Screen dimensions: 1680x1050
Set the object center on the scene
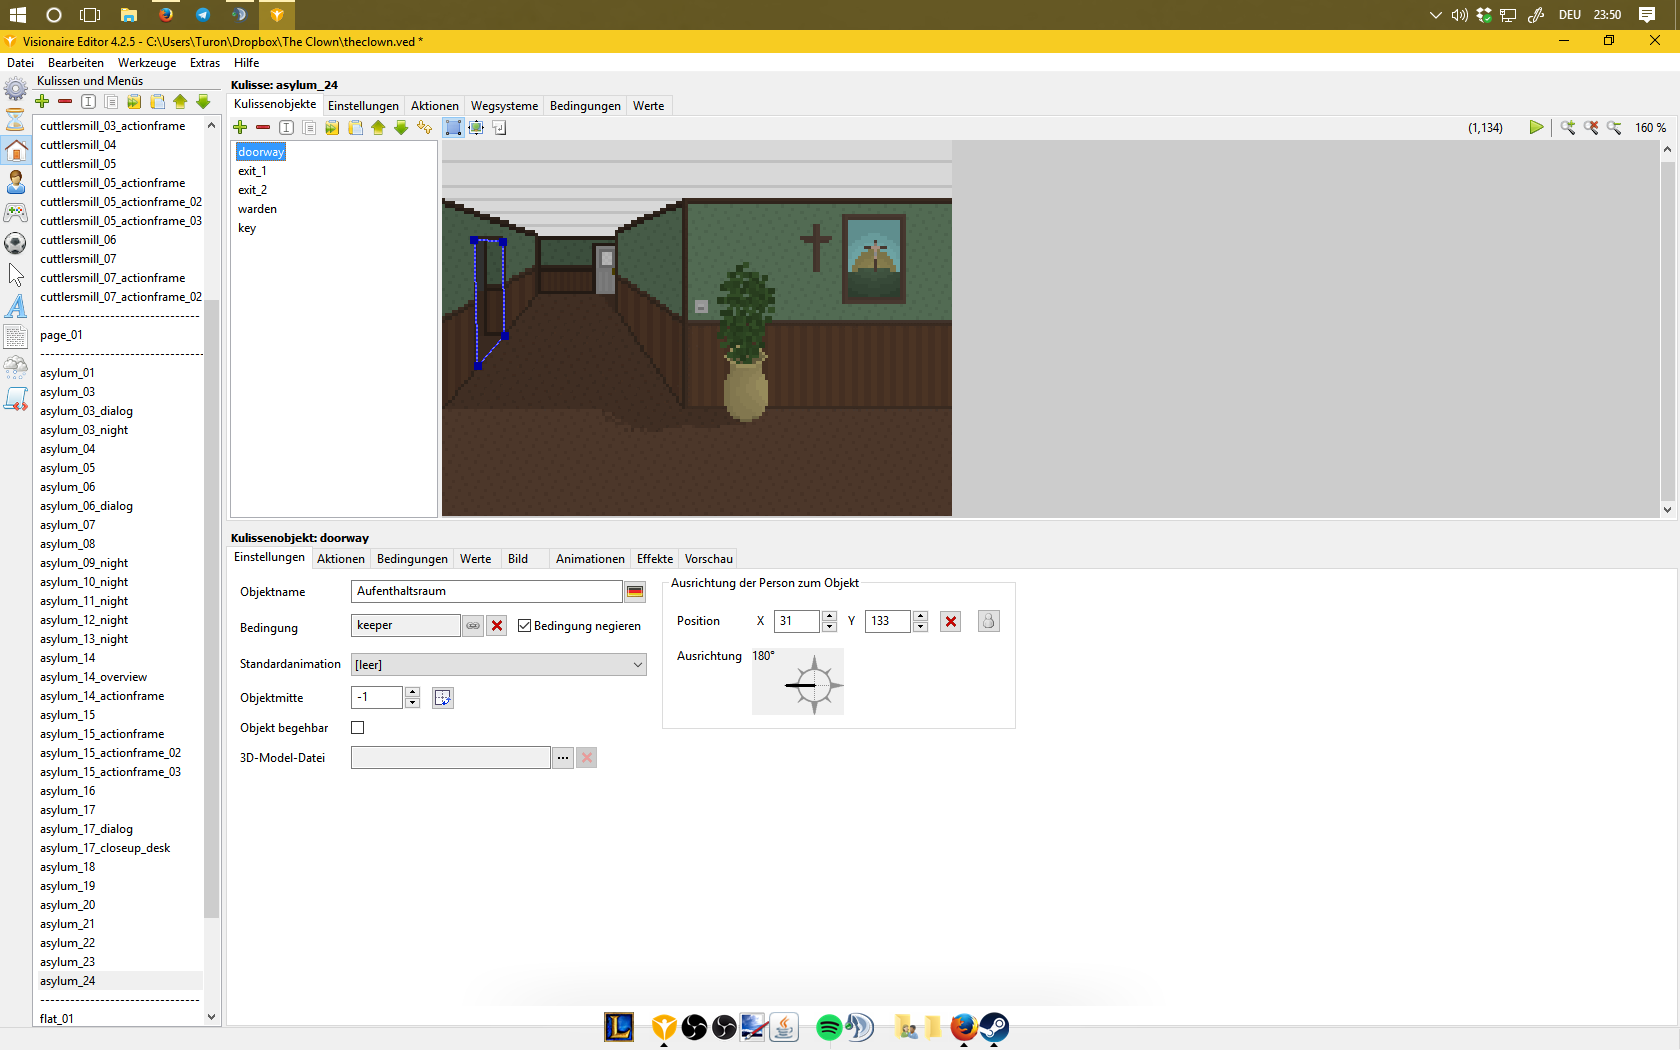(443, 698)
